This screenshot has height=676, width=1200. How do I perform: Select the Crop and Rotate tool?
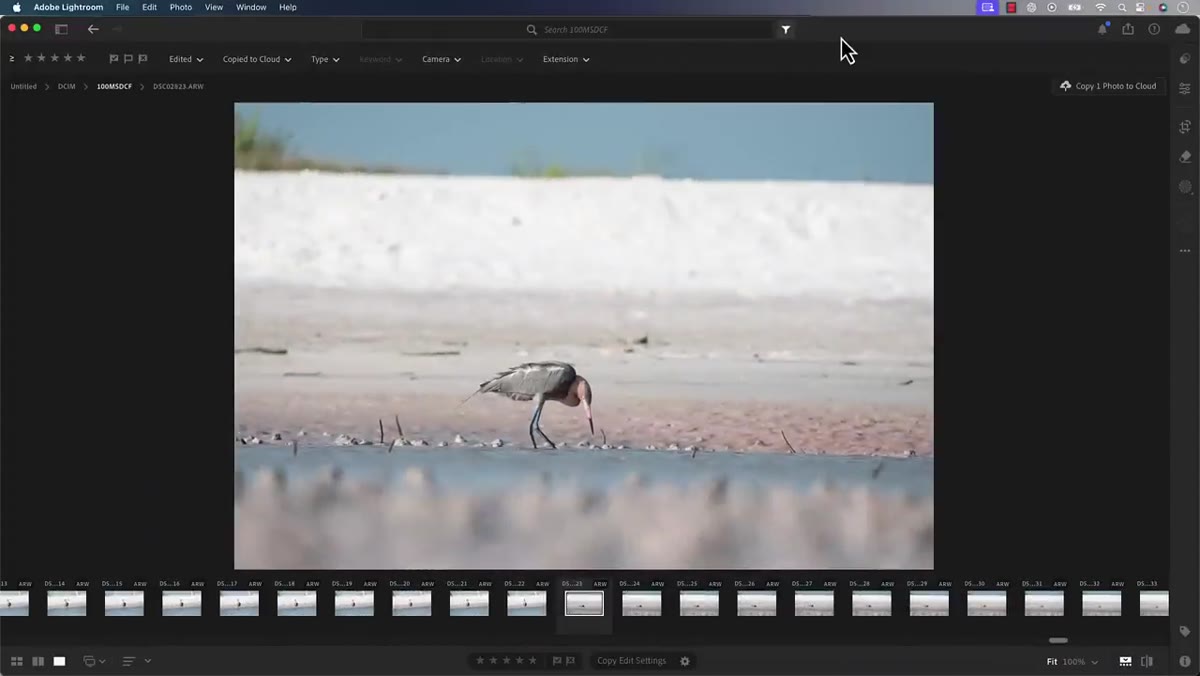pyautogui.click(x=1185, y=127)
